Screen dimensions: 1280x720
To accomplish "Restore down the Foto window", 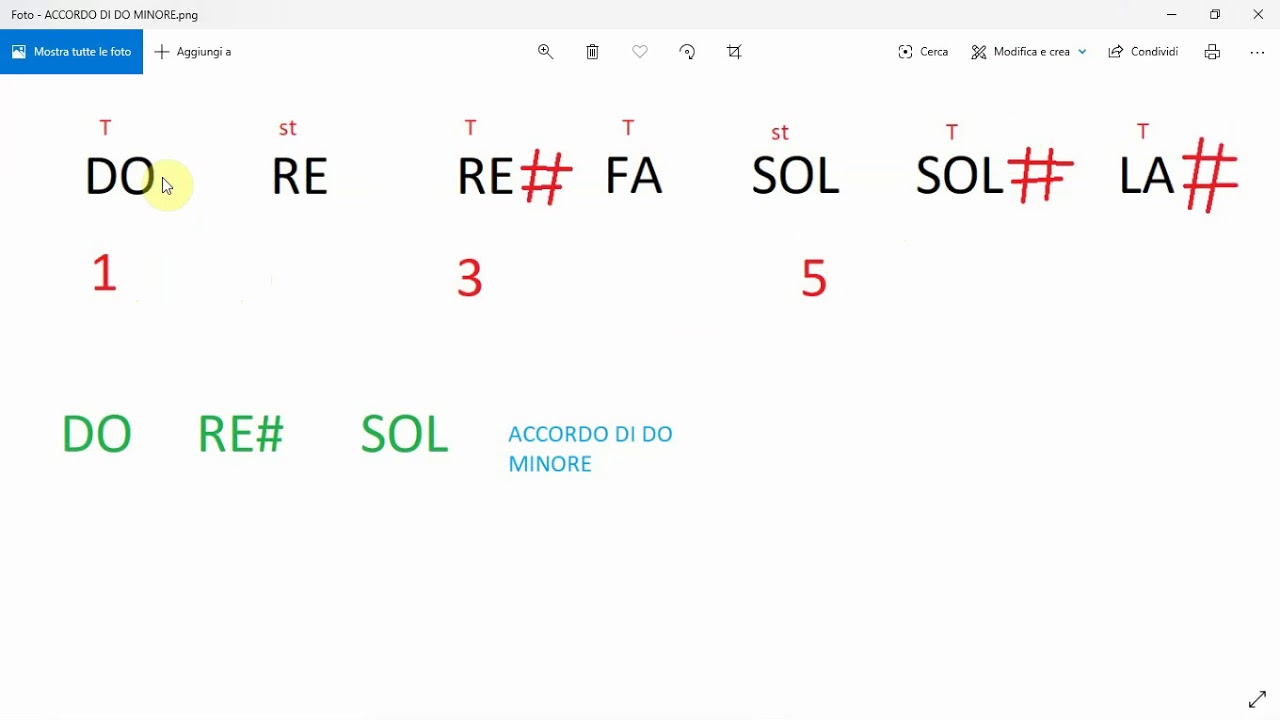I will click(x=1215, y=15).
